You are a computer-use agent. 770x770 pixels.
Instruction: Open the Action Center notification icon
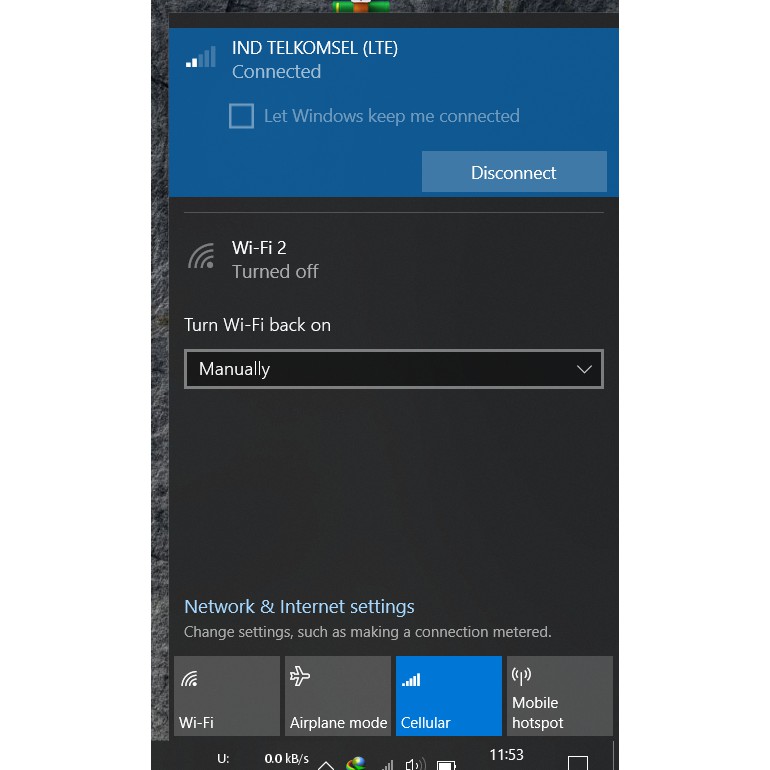[578, 763]
